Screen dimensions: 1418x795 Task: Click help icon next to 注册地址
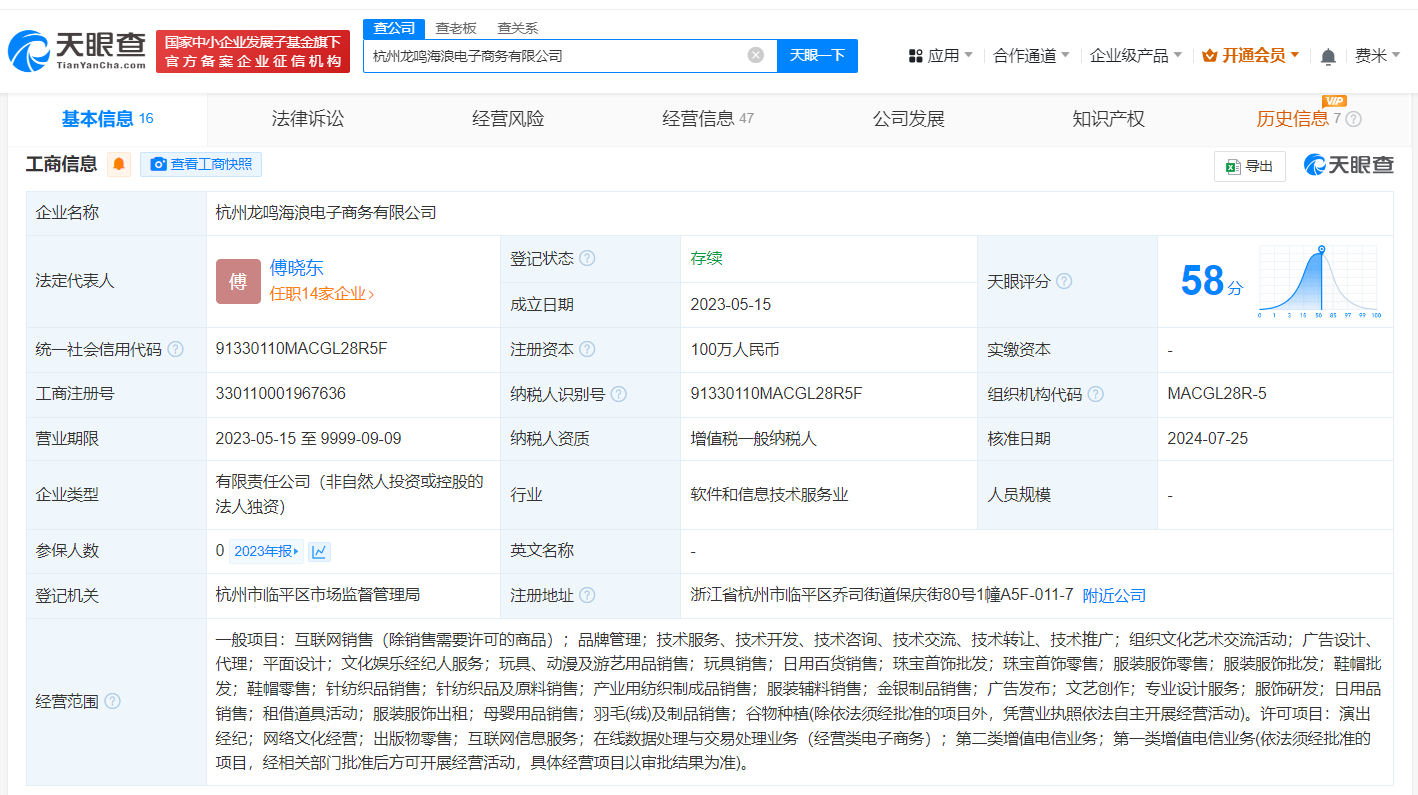pyautogui.click(x=587, y=595)
